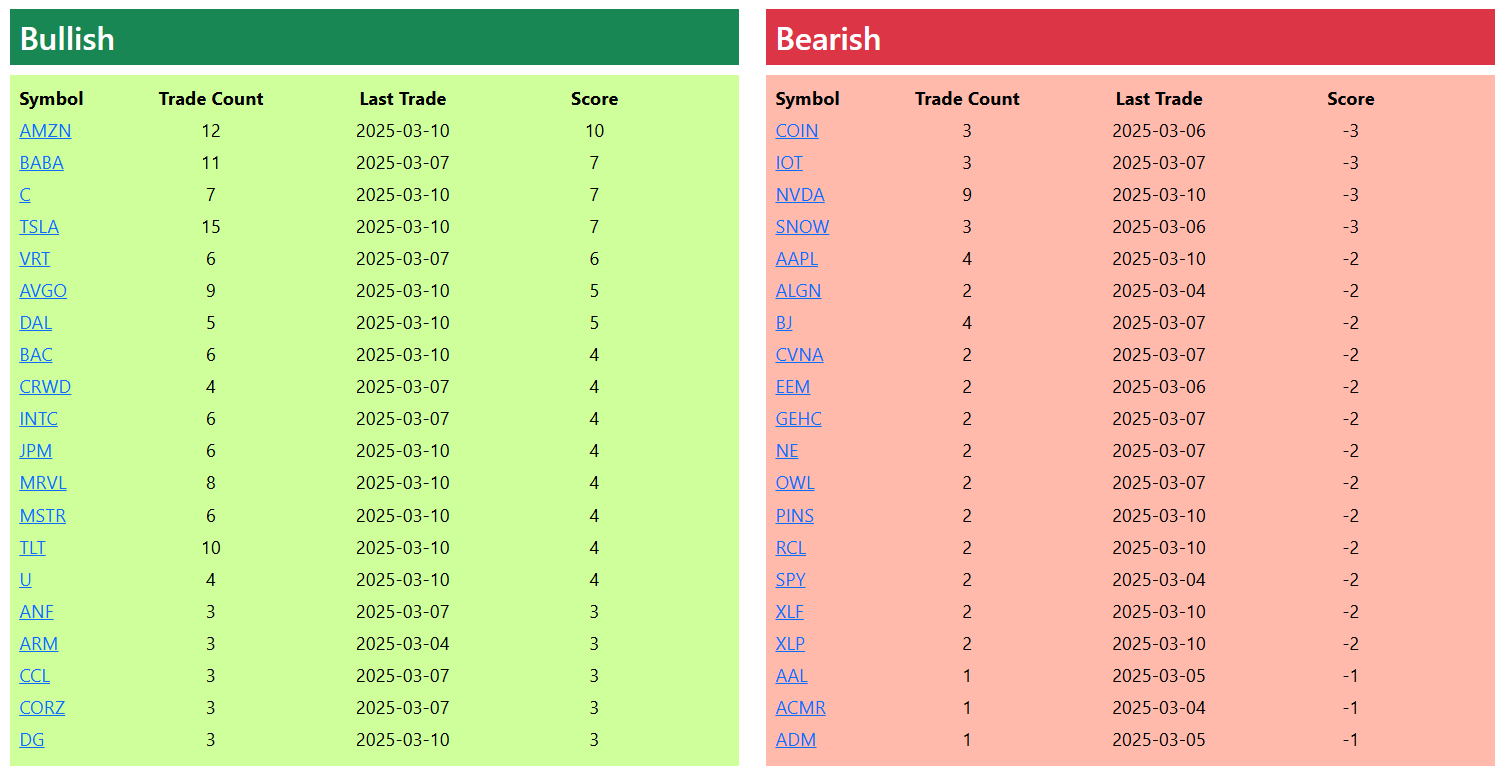Select BABA trade count 11
The width and height of the screenshot is (1509, 782).
(211, 163)
